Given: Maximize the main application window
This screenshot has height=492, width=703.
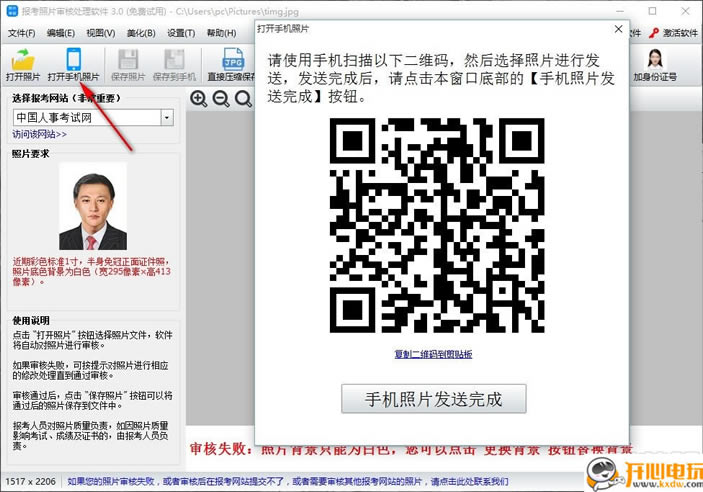Looking at the screenshot, I should click(652, 10).
